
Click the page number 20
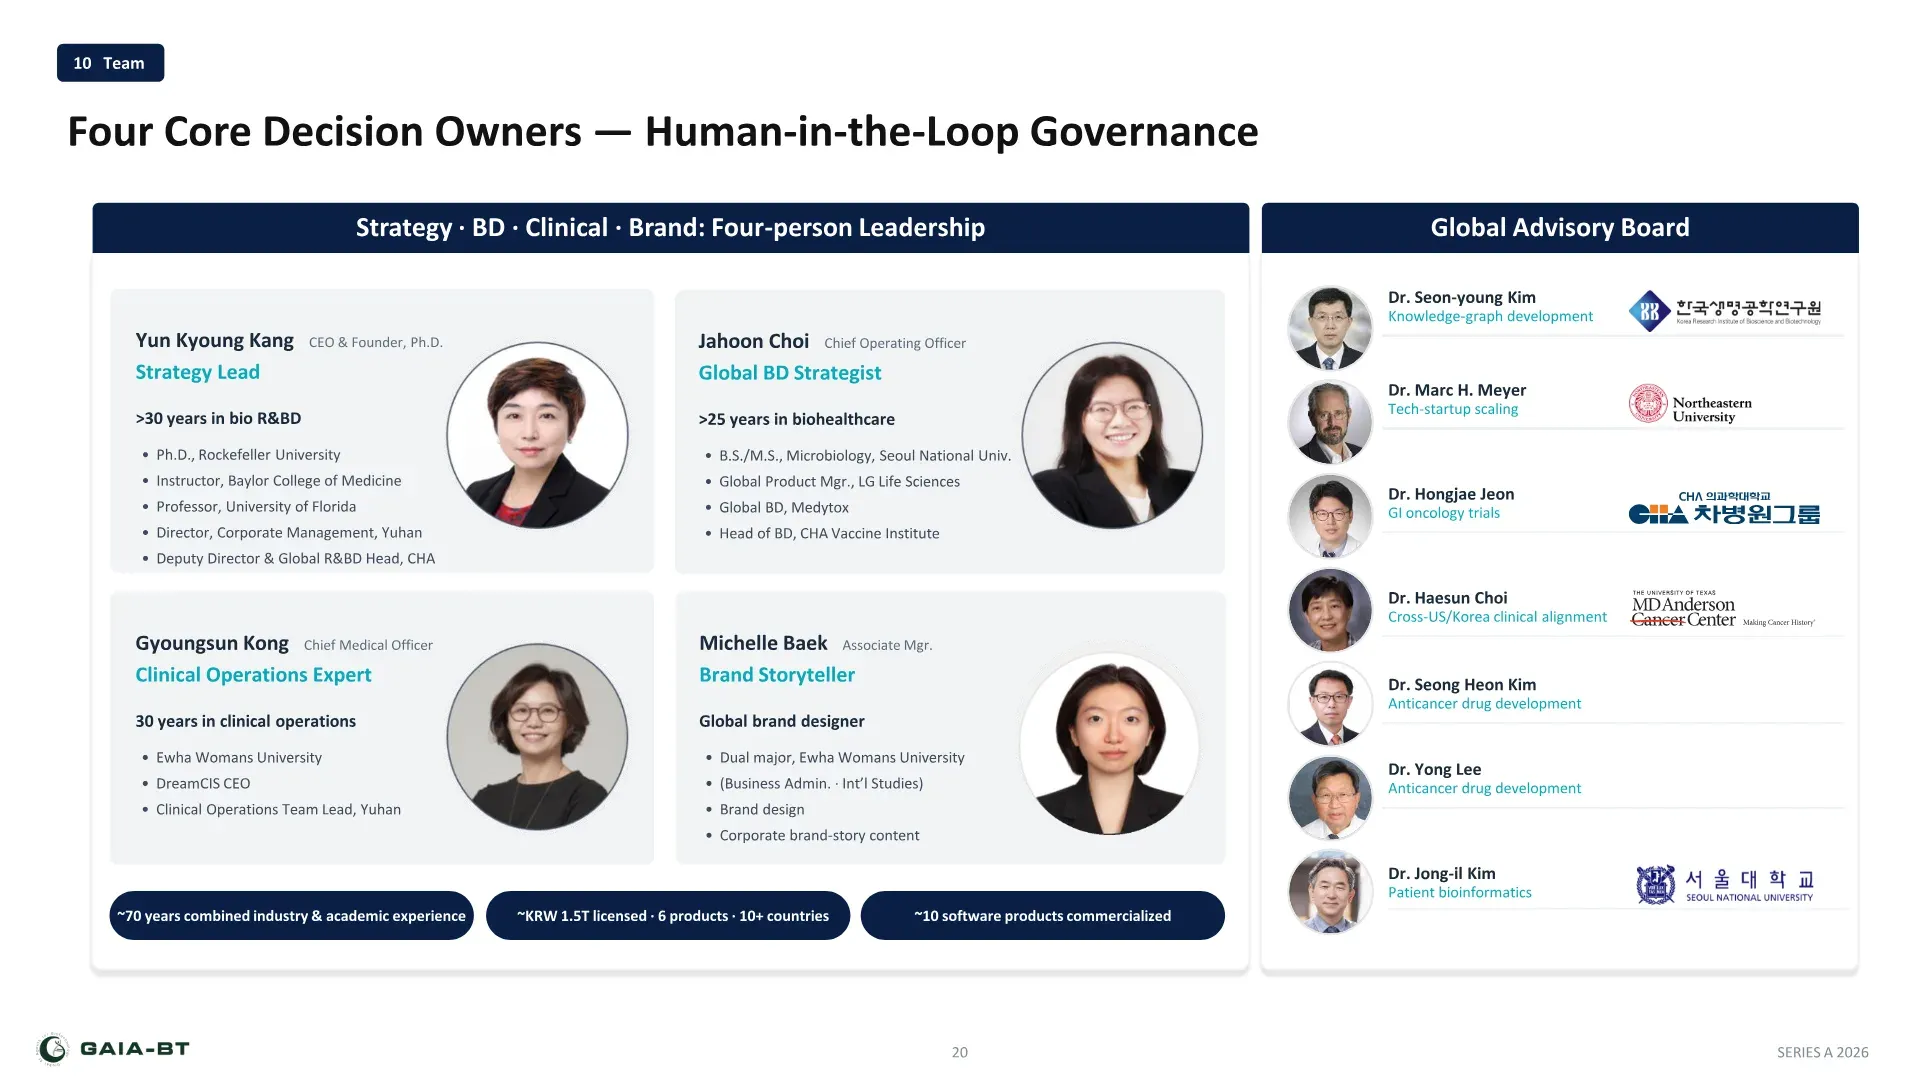coord(960,1052)
